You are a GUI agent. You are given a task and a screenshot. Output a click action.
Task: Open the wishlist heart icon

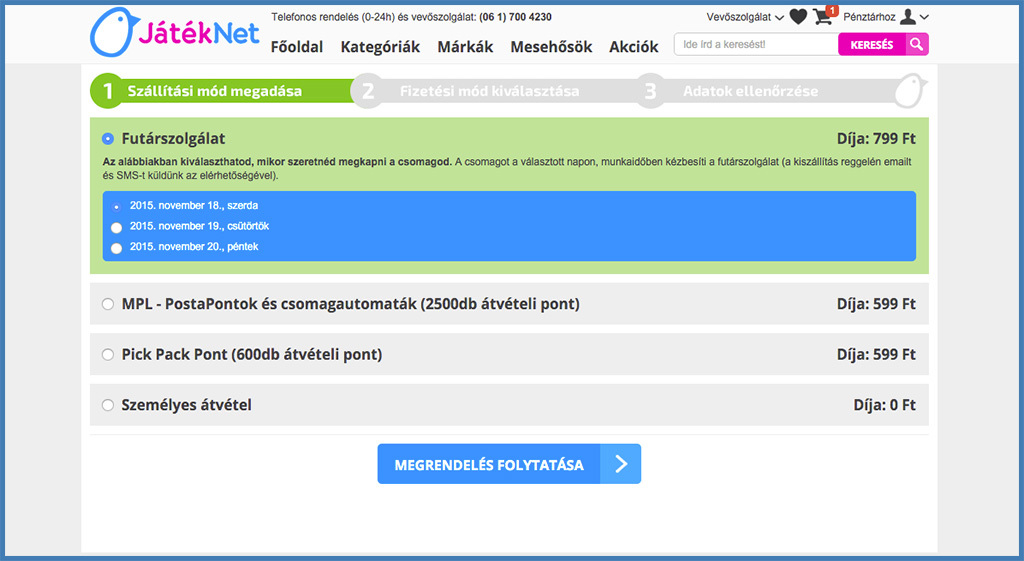point(798,16)
